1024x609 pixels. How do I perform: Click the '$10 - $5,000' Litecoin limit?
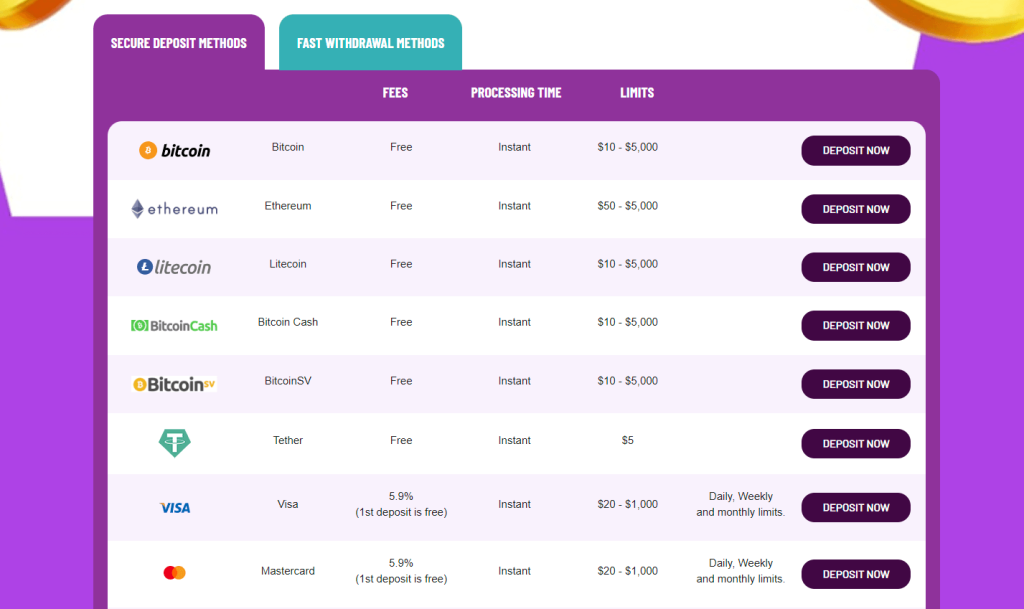[628, 264]
